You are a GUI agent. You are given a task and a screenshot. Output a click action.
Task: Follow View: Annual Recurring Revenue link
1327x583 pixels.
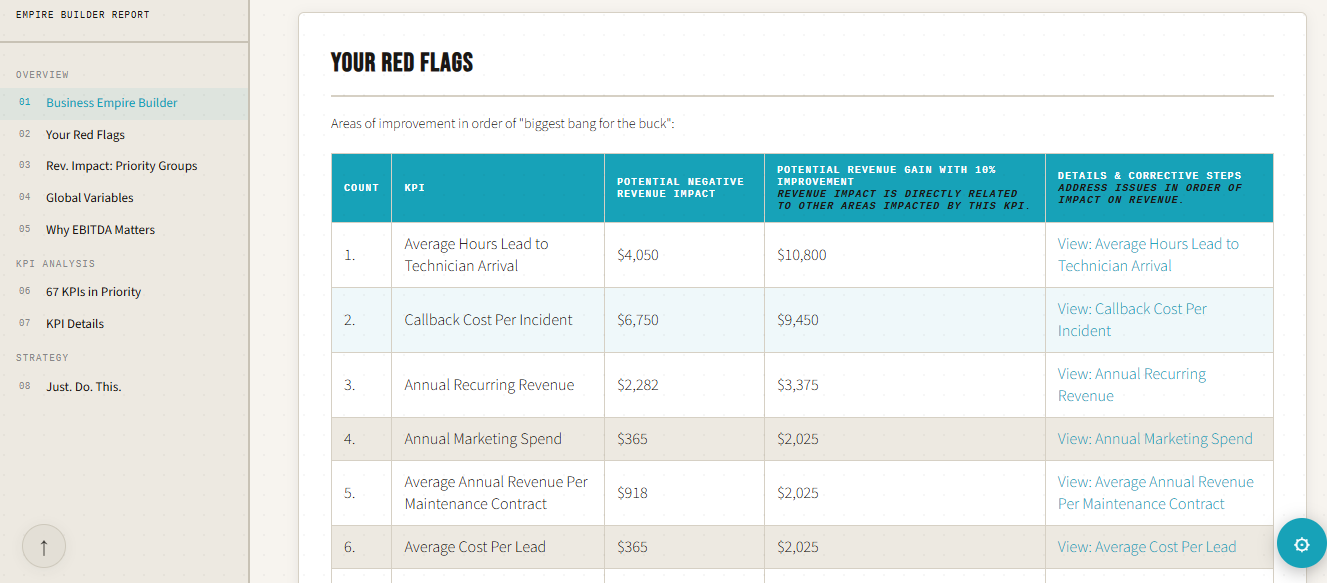pos(1131,385)
